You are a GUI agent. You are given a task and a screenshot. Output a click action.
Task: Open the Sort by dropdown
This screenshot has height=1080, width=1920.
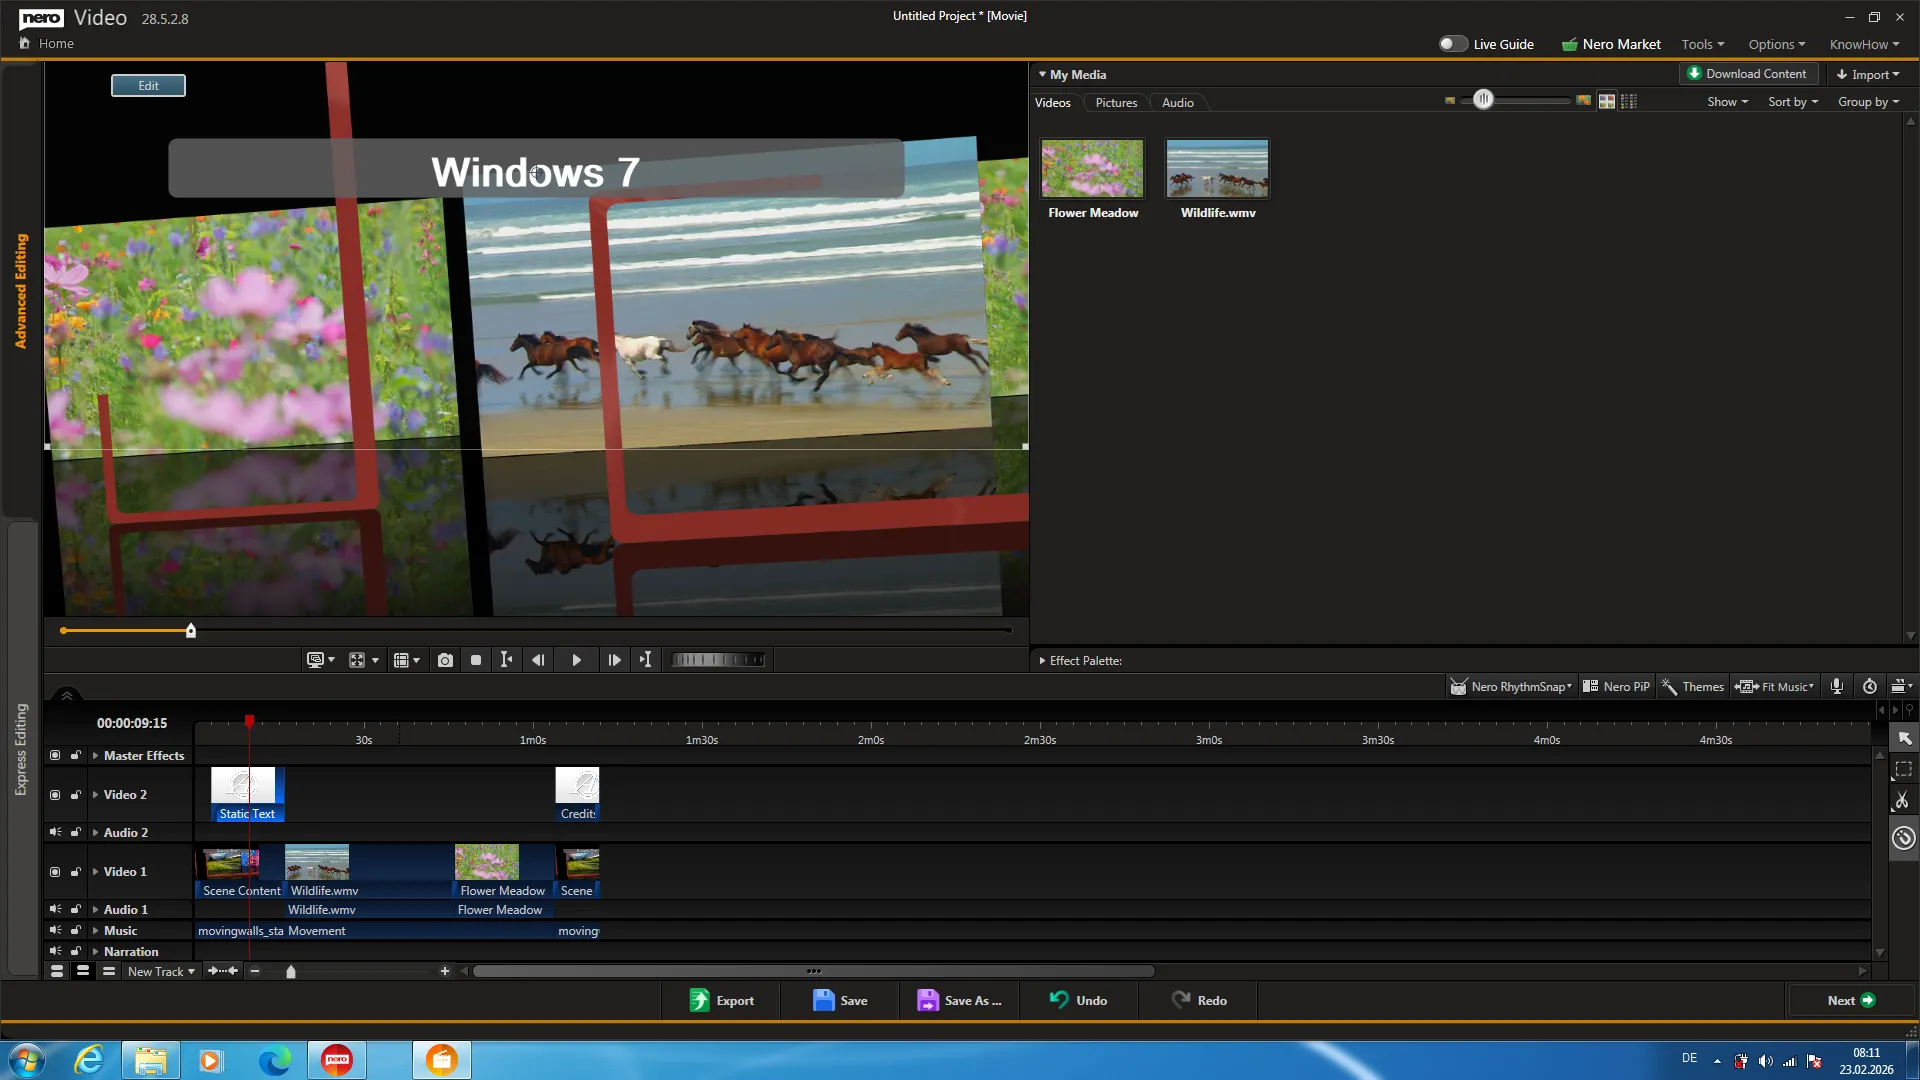pyautogui.click(x=1791, y=101)
